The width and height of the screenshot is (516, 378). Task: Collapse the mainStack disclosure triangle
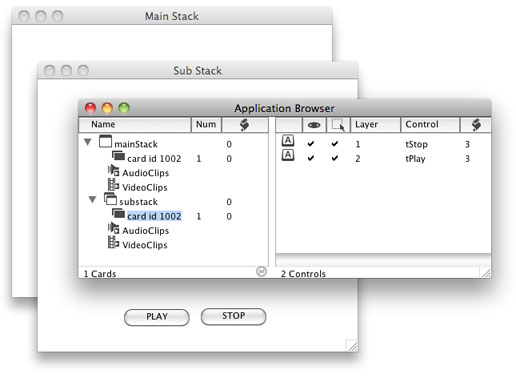point(88,142)
